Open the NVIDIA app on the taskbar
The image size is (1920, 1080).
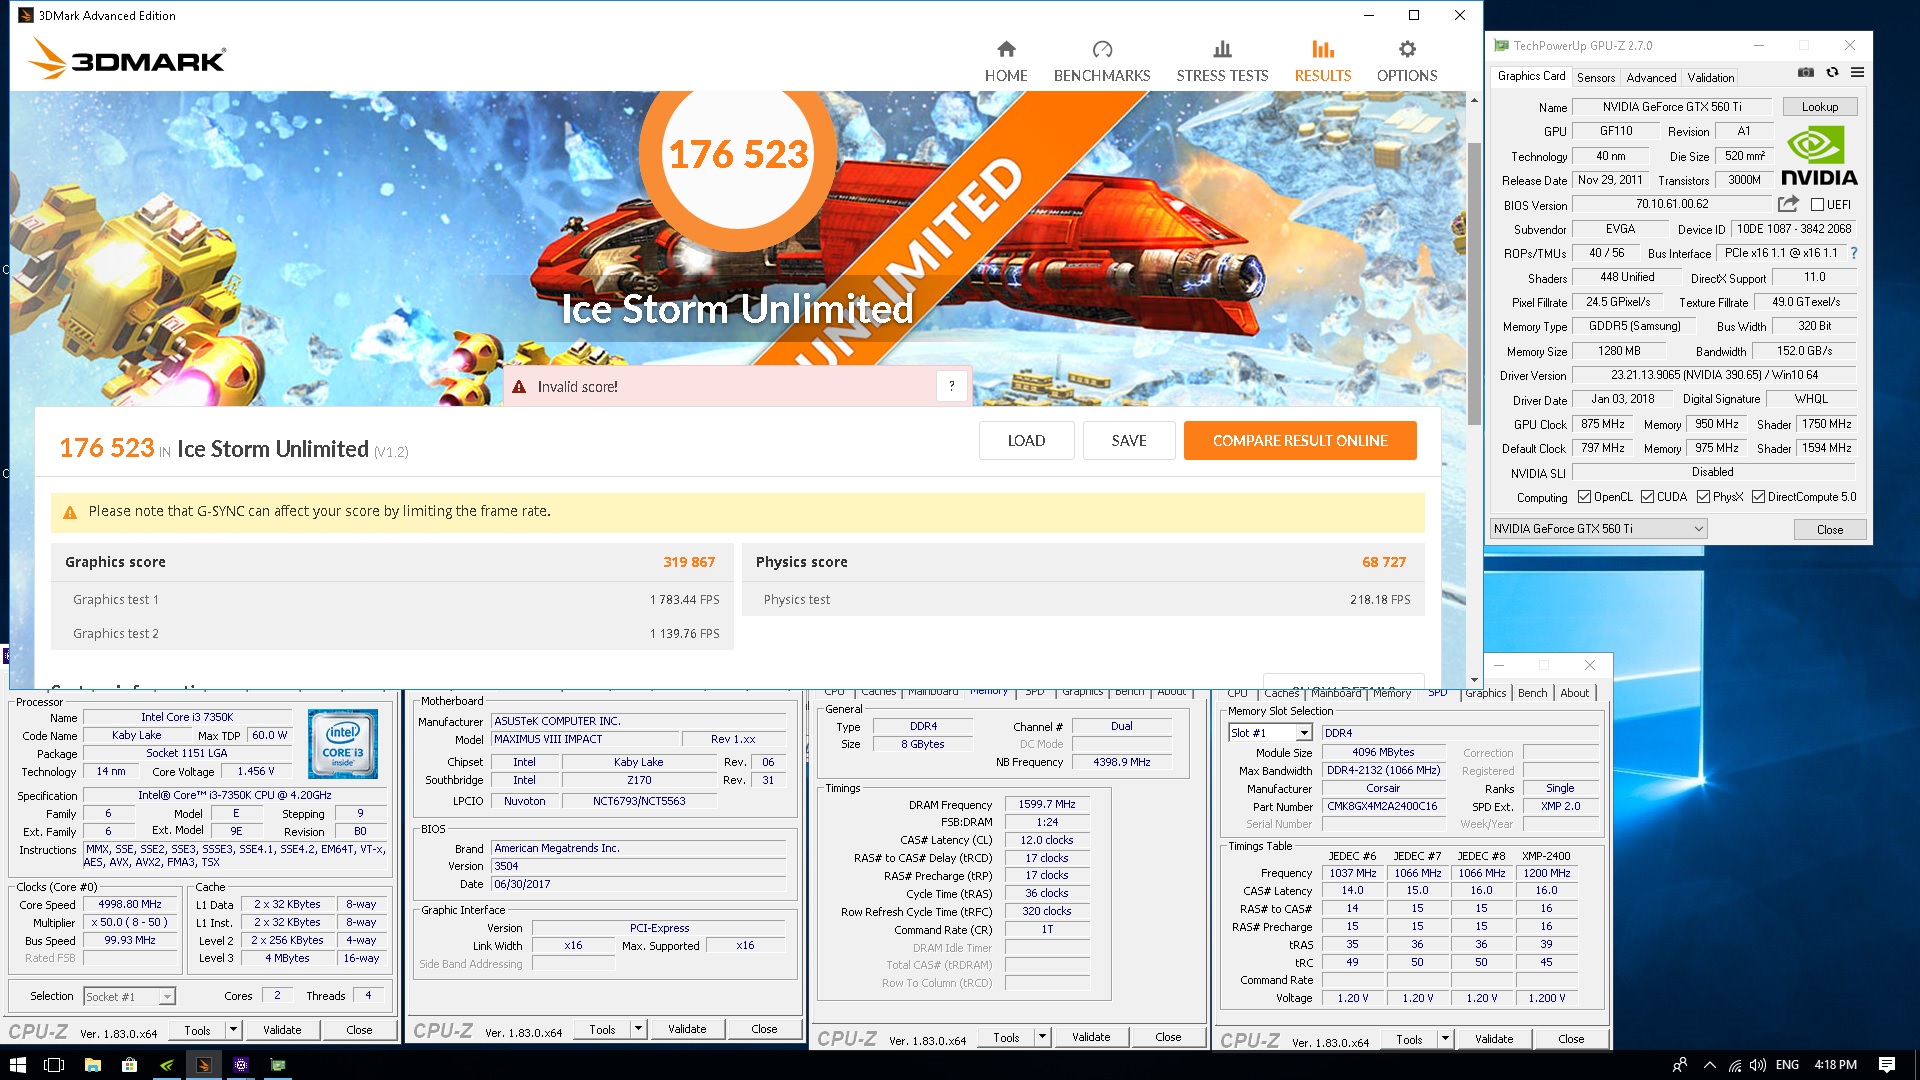[x=166, y=1065]
